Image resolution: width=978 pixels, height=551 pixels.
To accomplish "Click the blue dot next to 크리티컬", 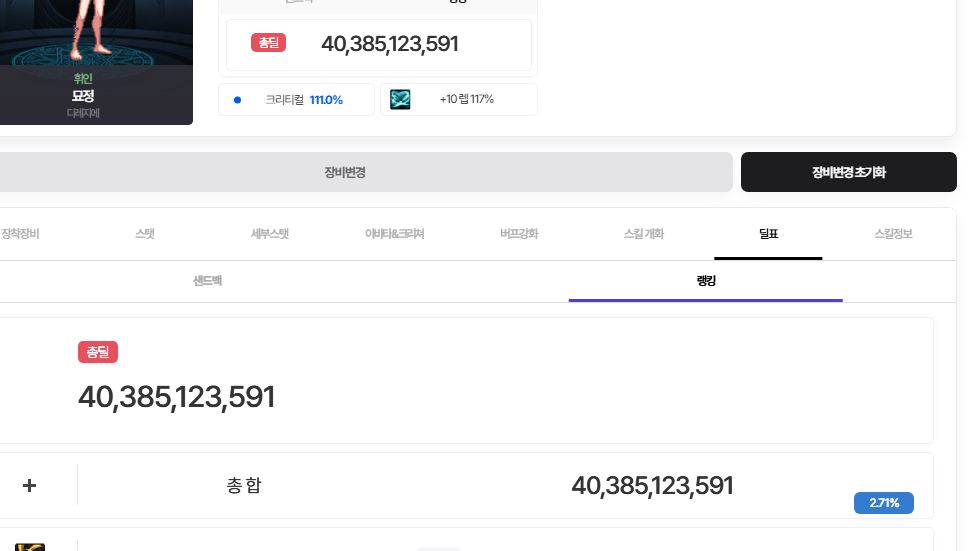I will (x=237, y=100).
